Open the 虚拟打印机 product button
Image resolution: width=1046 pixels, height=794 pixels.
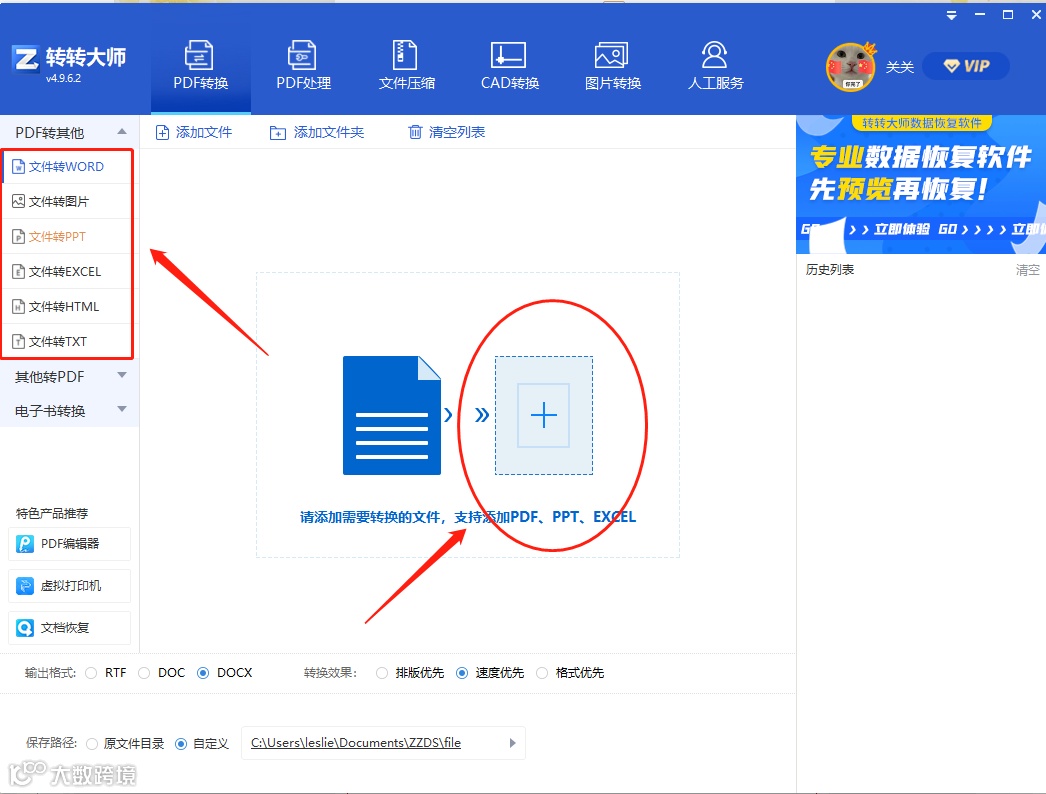69,586
